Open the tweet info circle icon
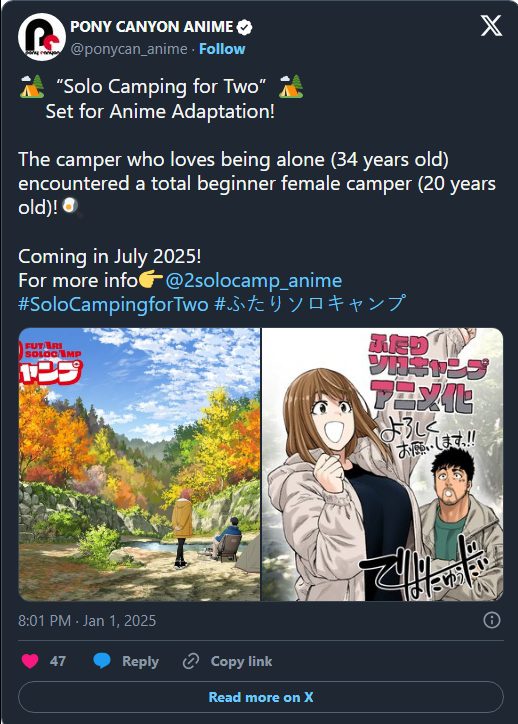518x724 pixels. 492,620
